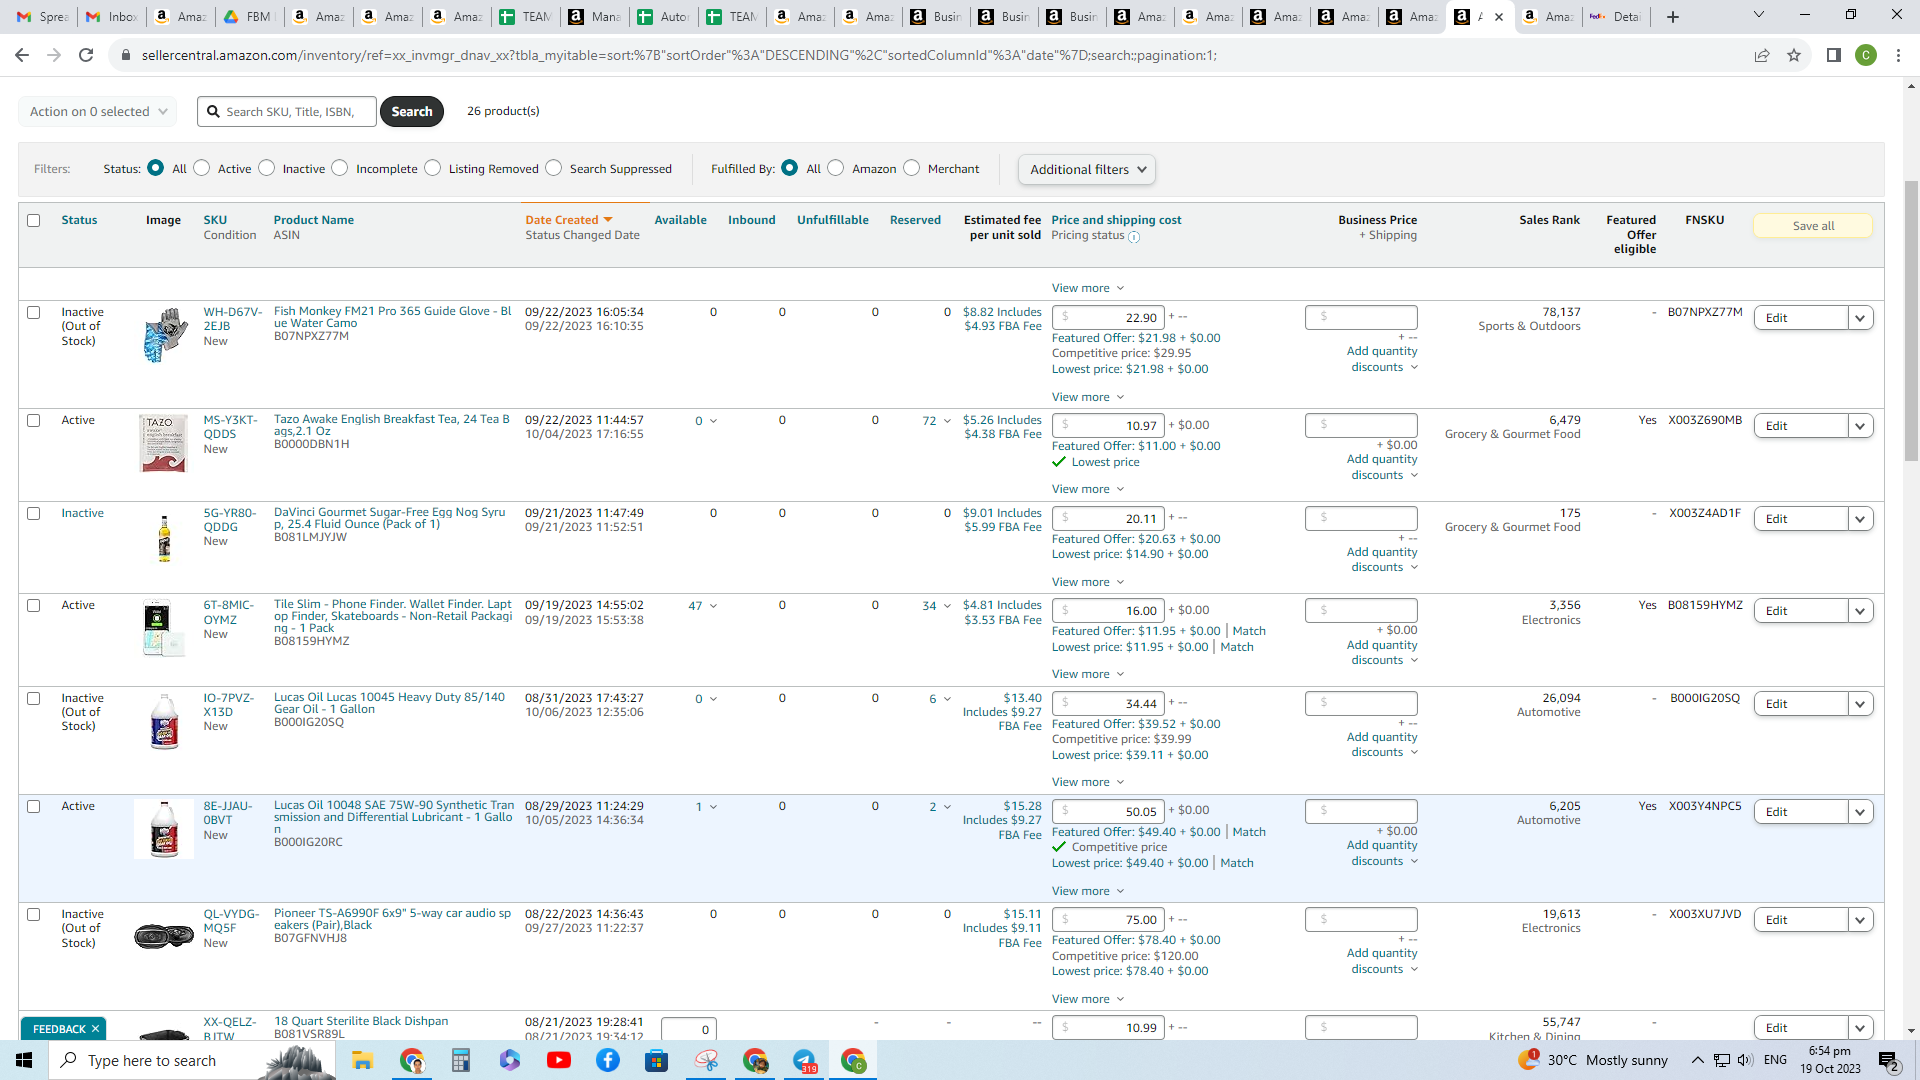Expand Add quantity discounts for DaVinci syrup
Viewport: 1920px width, 1080px height.
1383,560
